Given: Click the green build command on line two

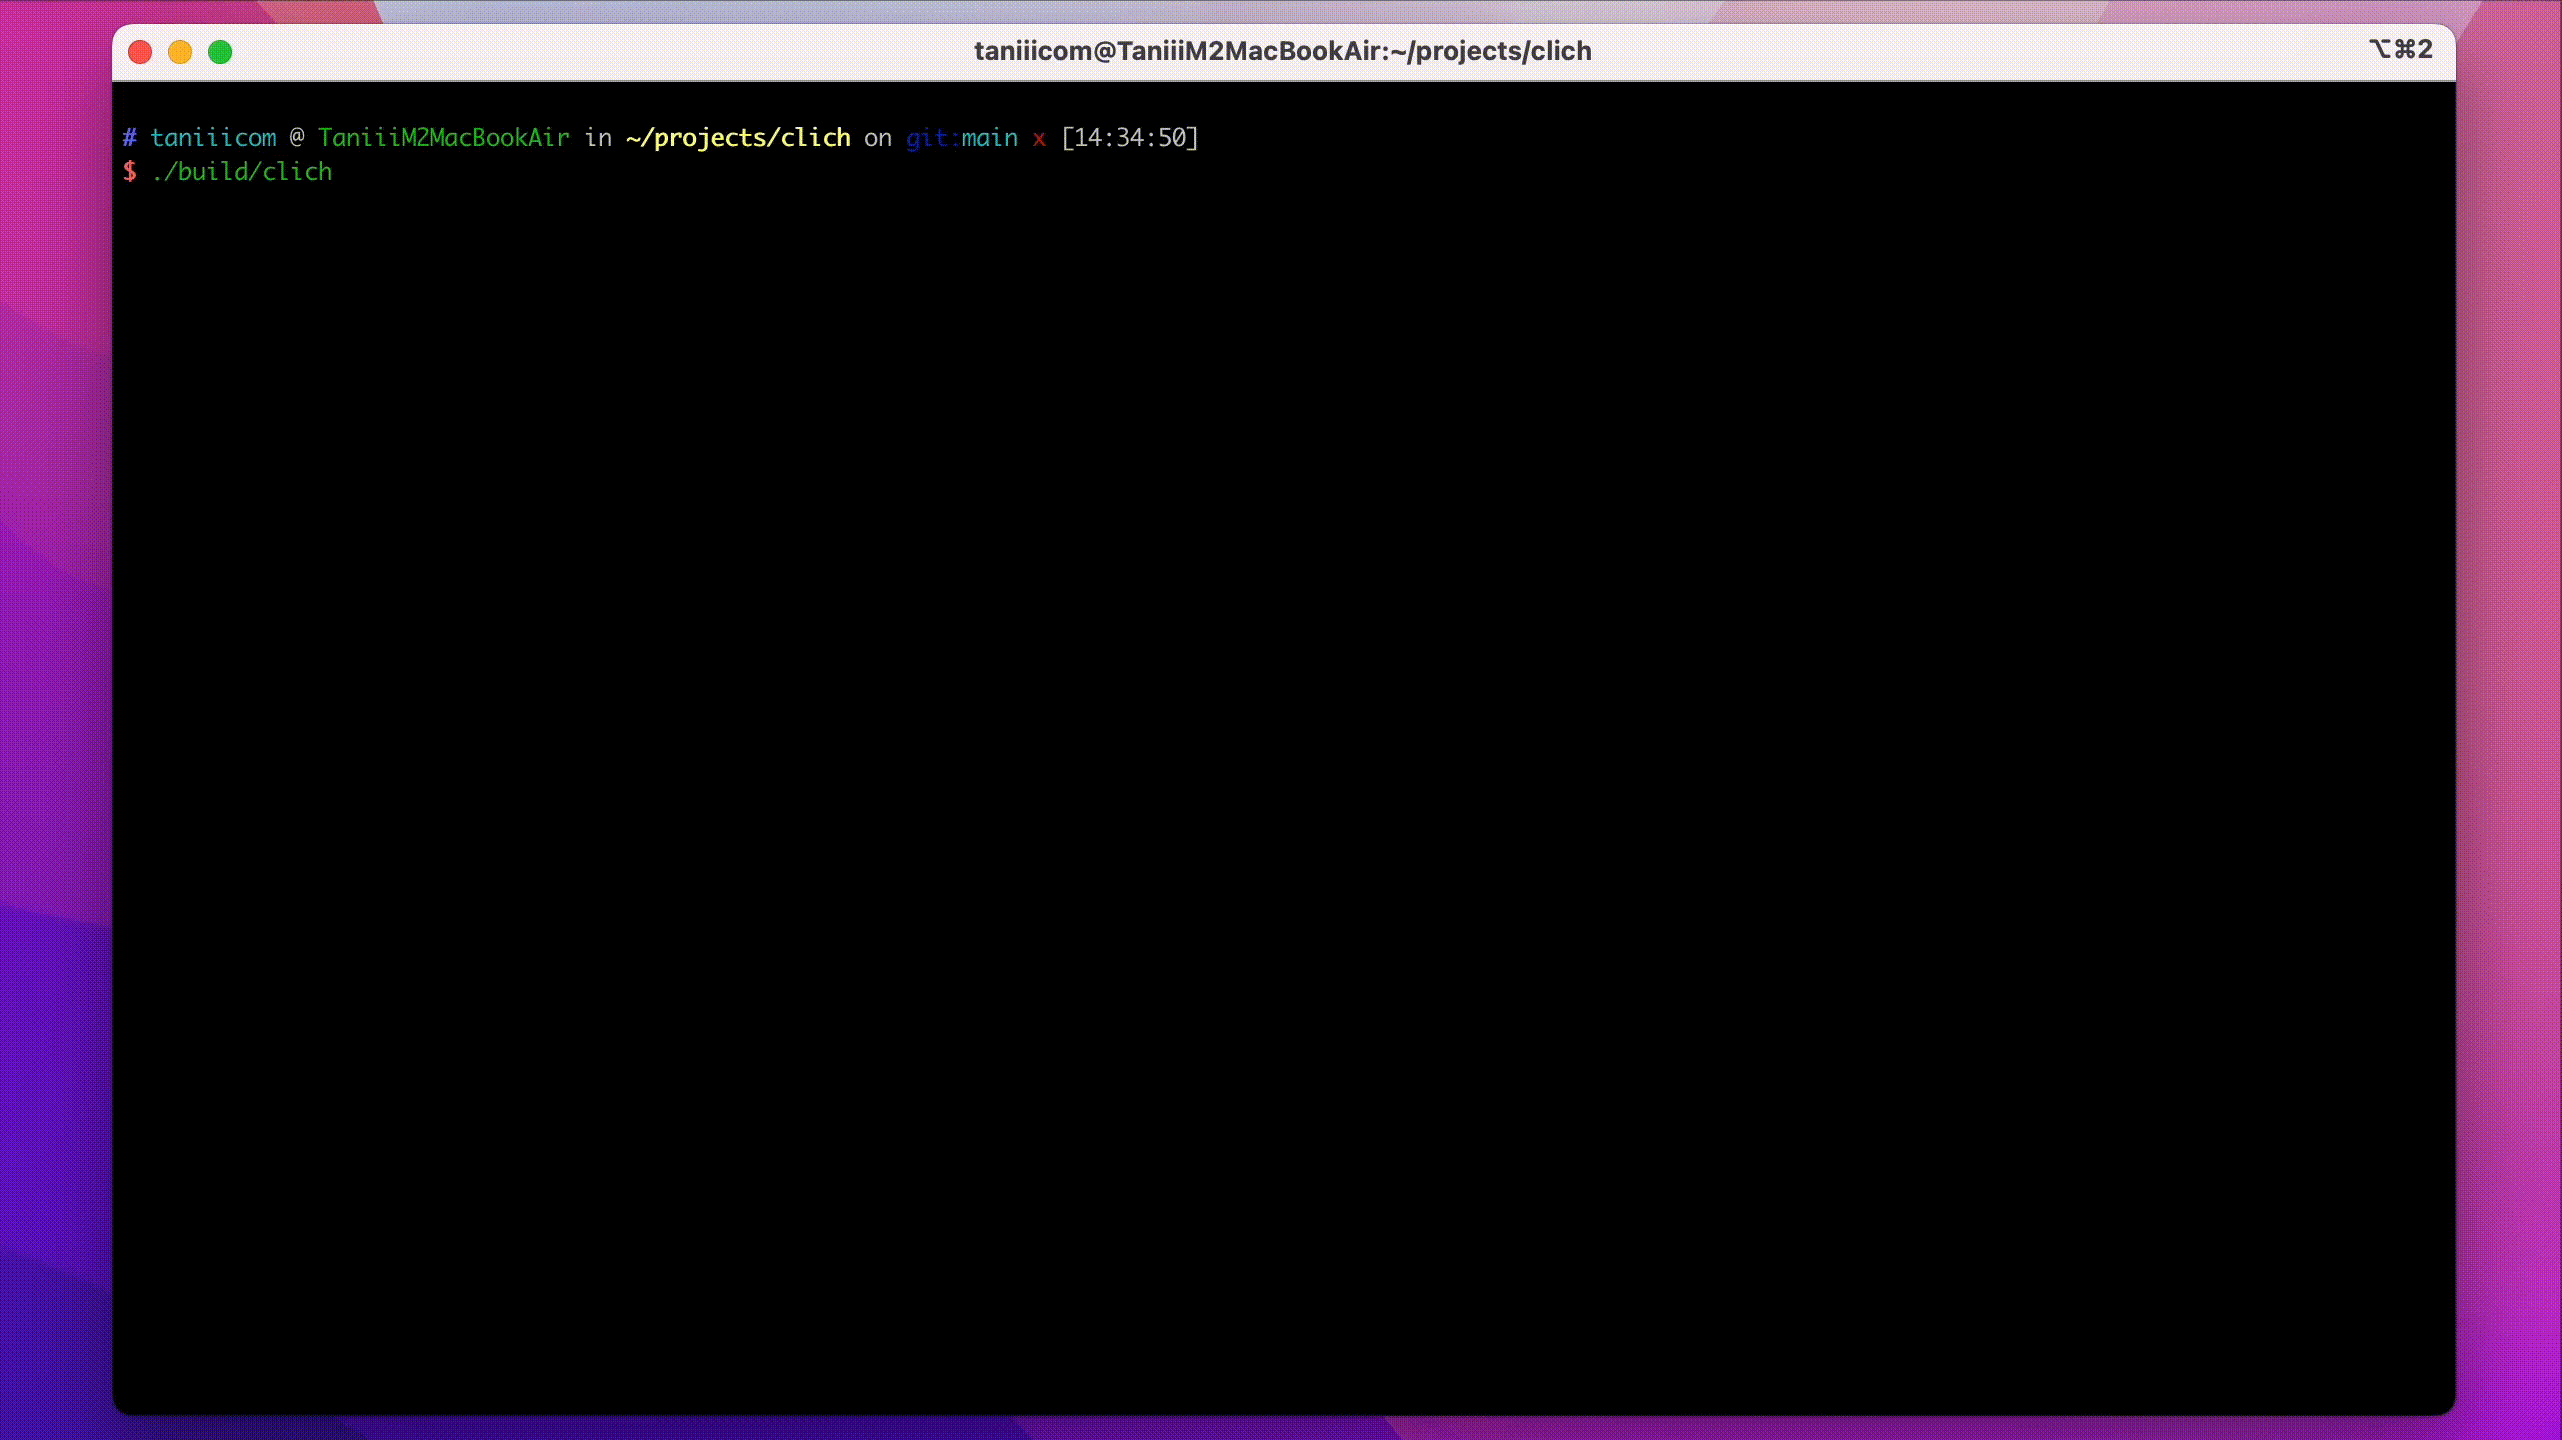Looking at the screenshot, I should (x=243, y=171).
